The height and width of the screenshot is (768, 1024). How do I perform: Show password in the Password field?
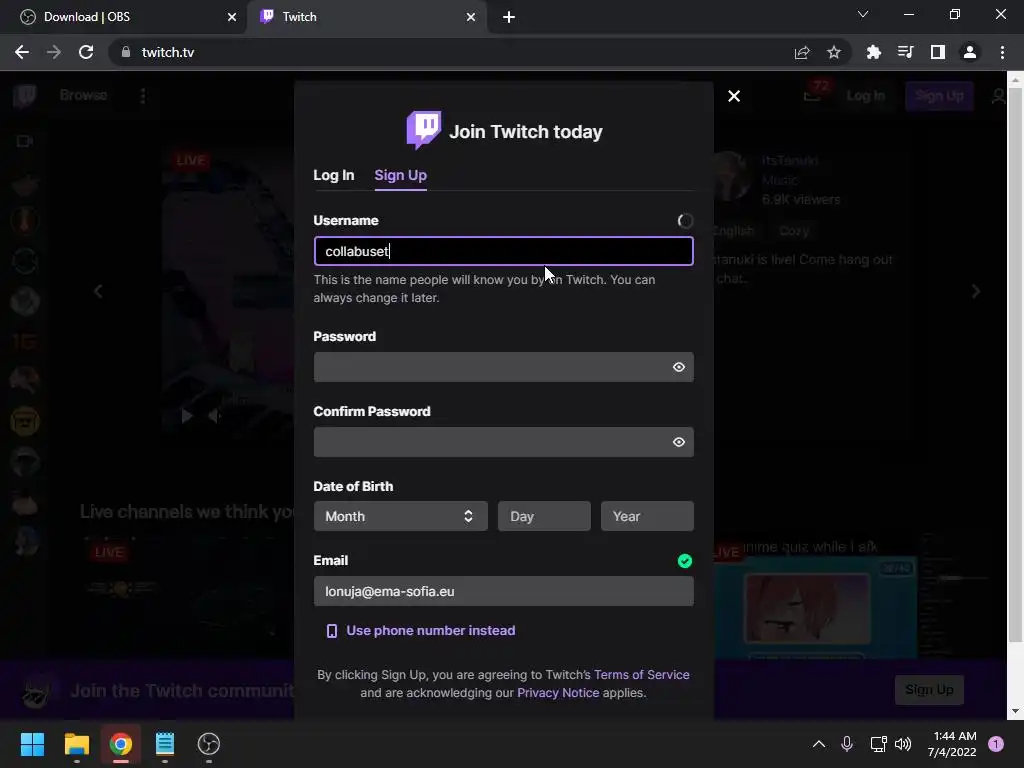tap(679, 367)
